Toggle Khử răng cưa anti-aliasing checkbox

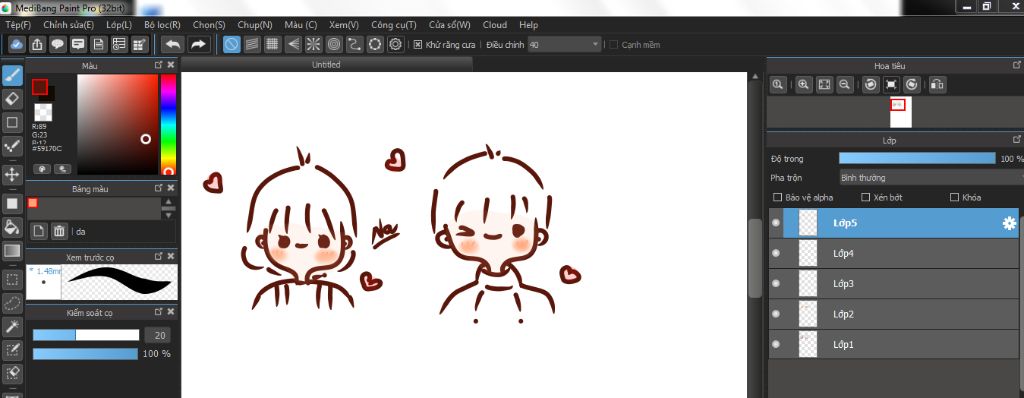pos(418,44)
